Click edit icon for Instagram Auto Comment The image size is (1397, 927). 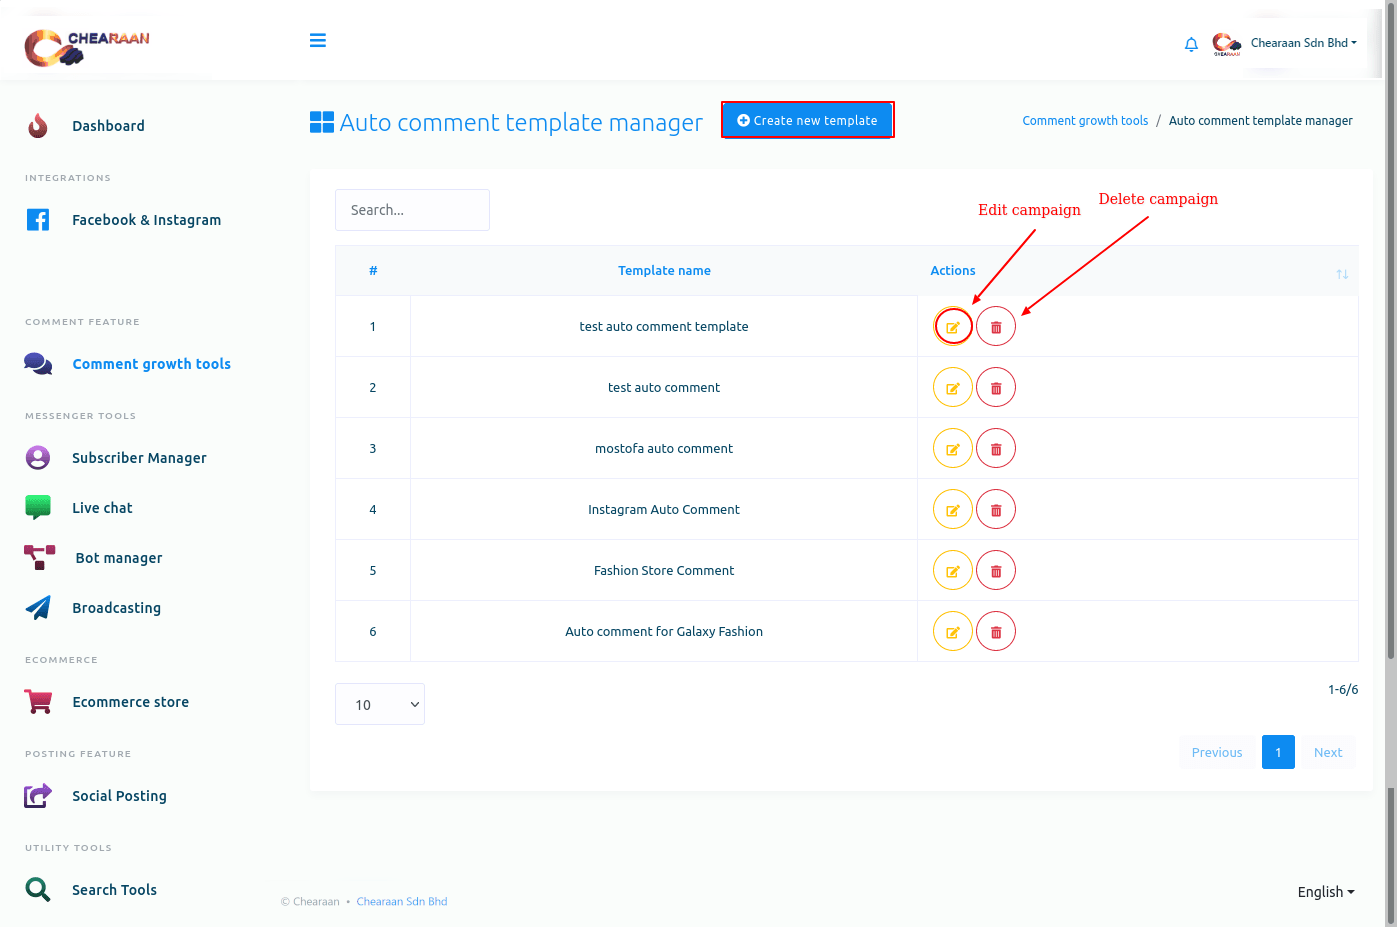pos(953,510)
